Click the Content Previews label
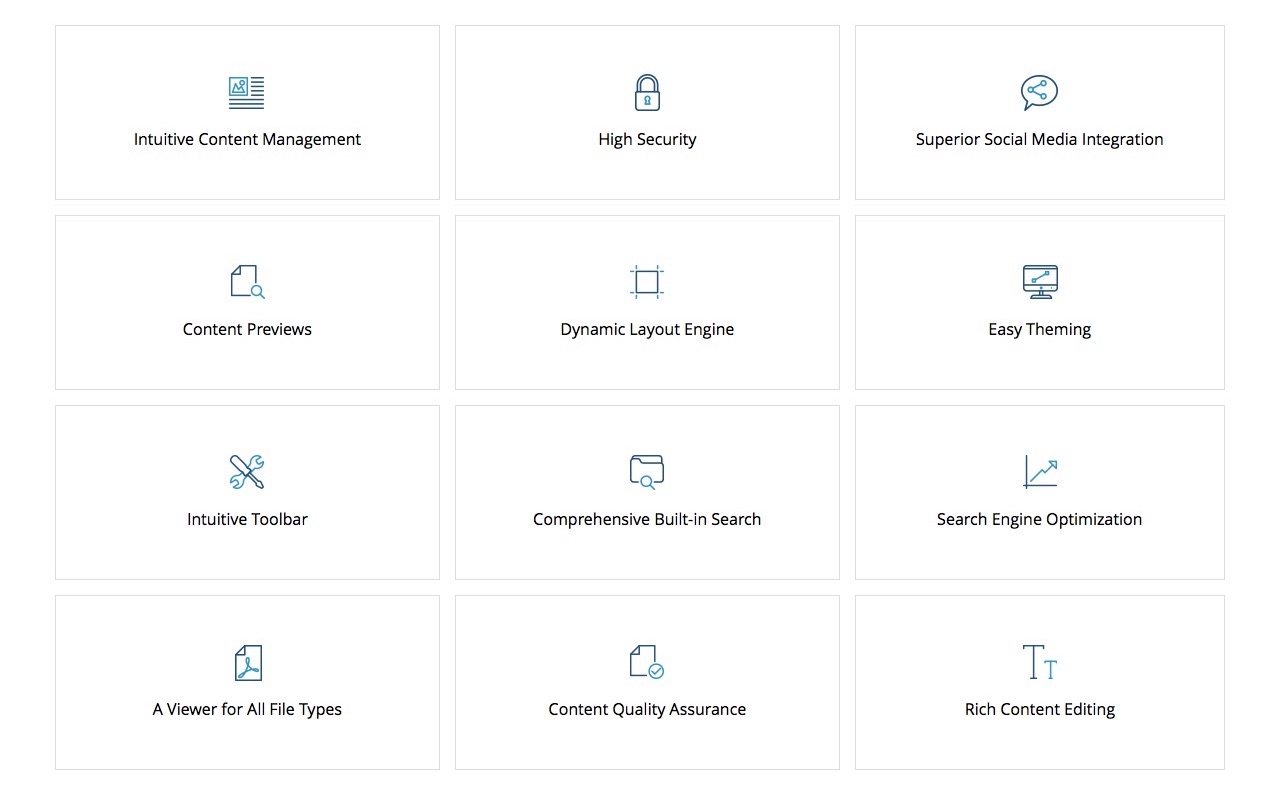This screenshot has height=789, width=1280. (247, 330)
